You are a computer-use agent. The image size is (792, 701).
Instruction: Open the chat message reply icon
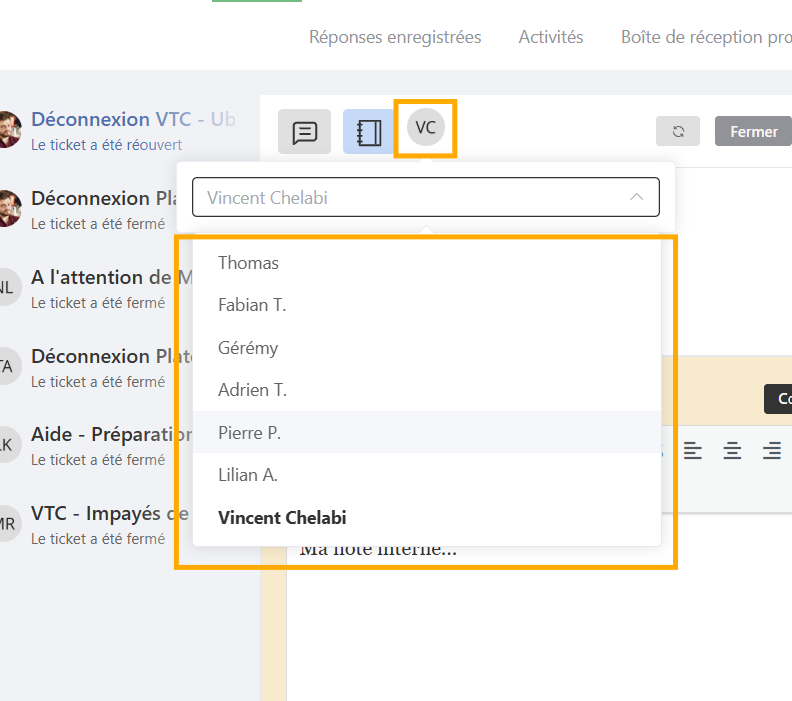click(304, 132)
